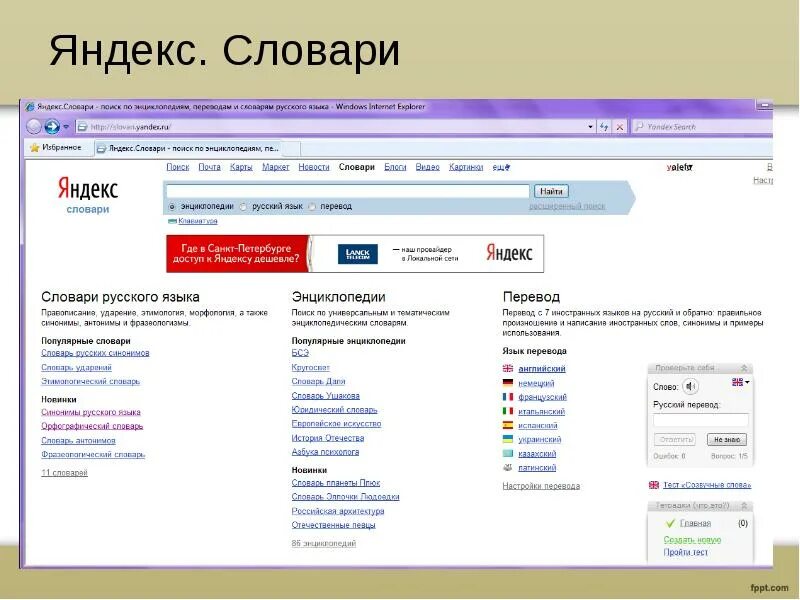Open Словарь ударений link

77,367
